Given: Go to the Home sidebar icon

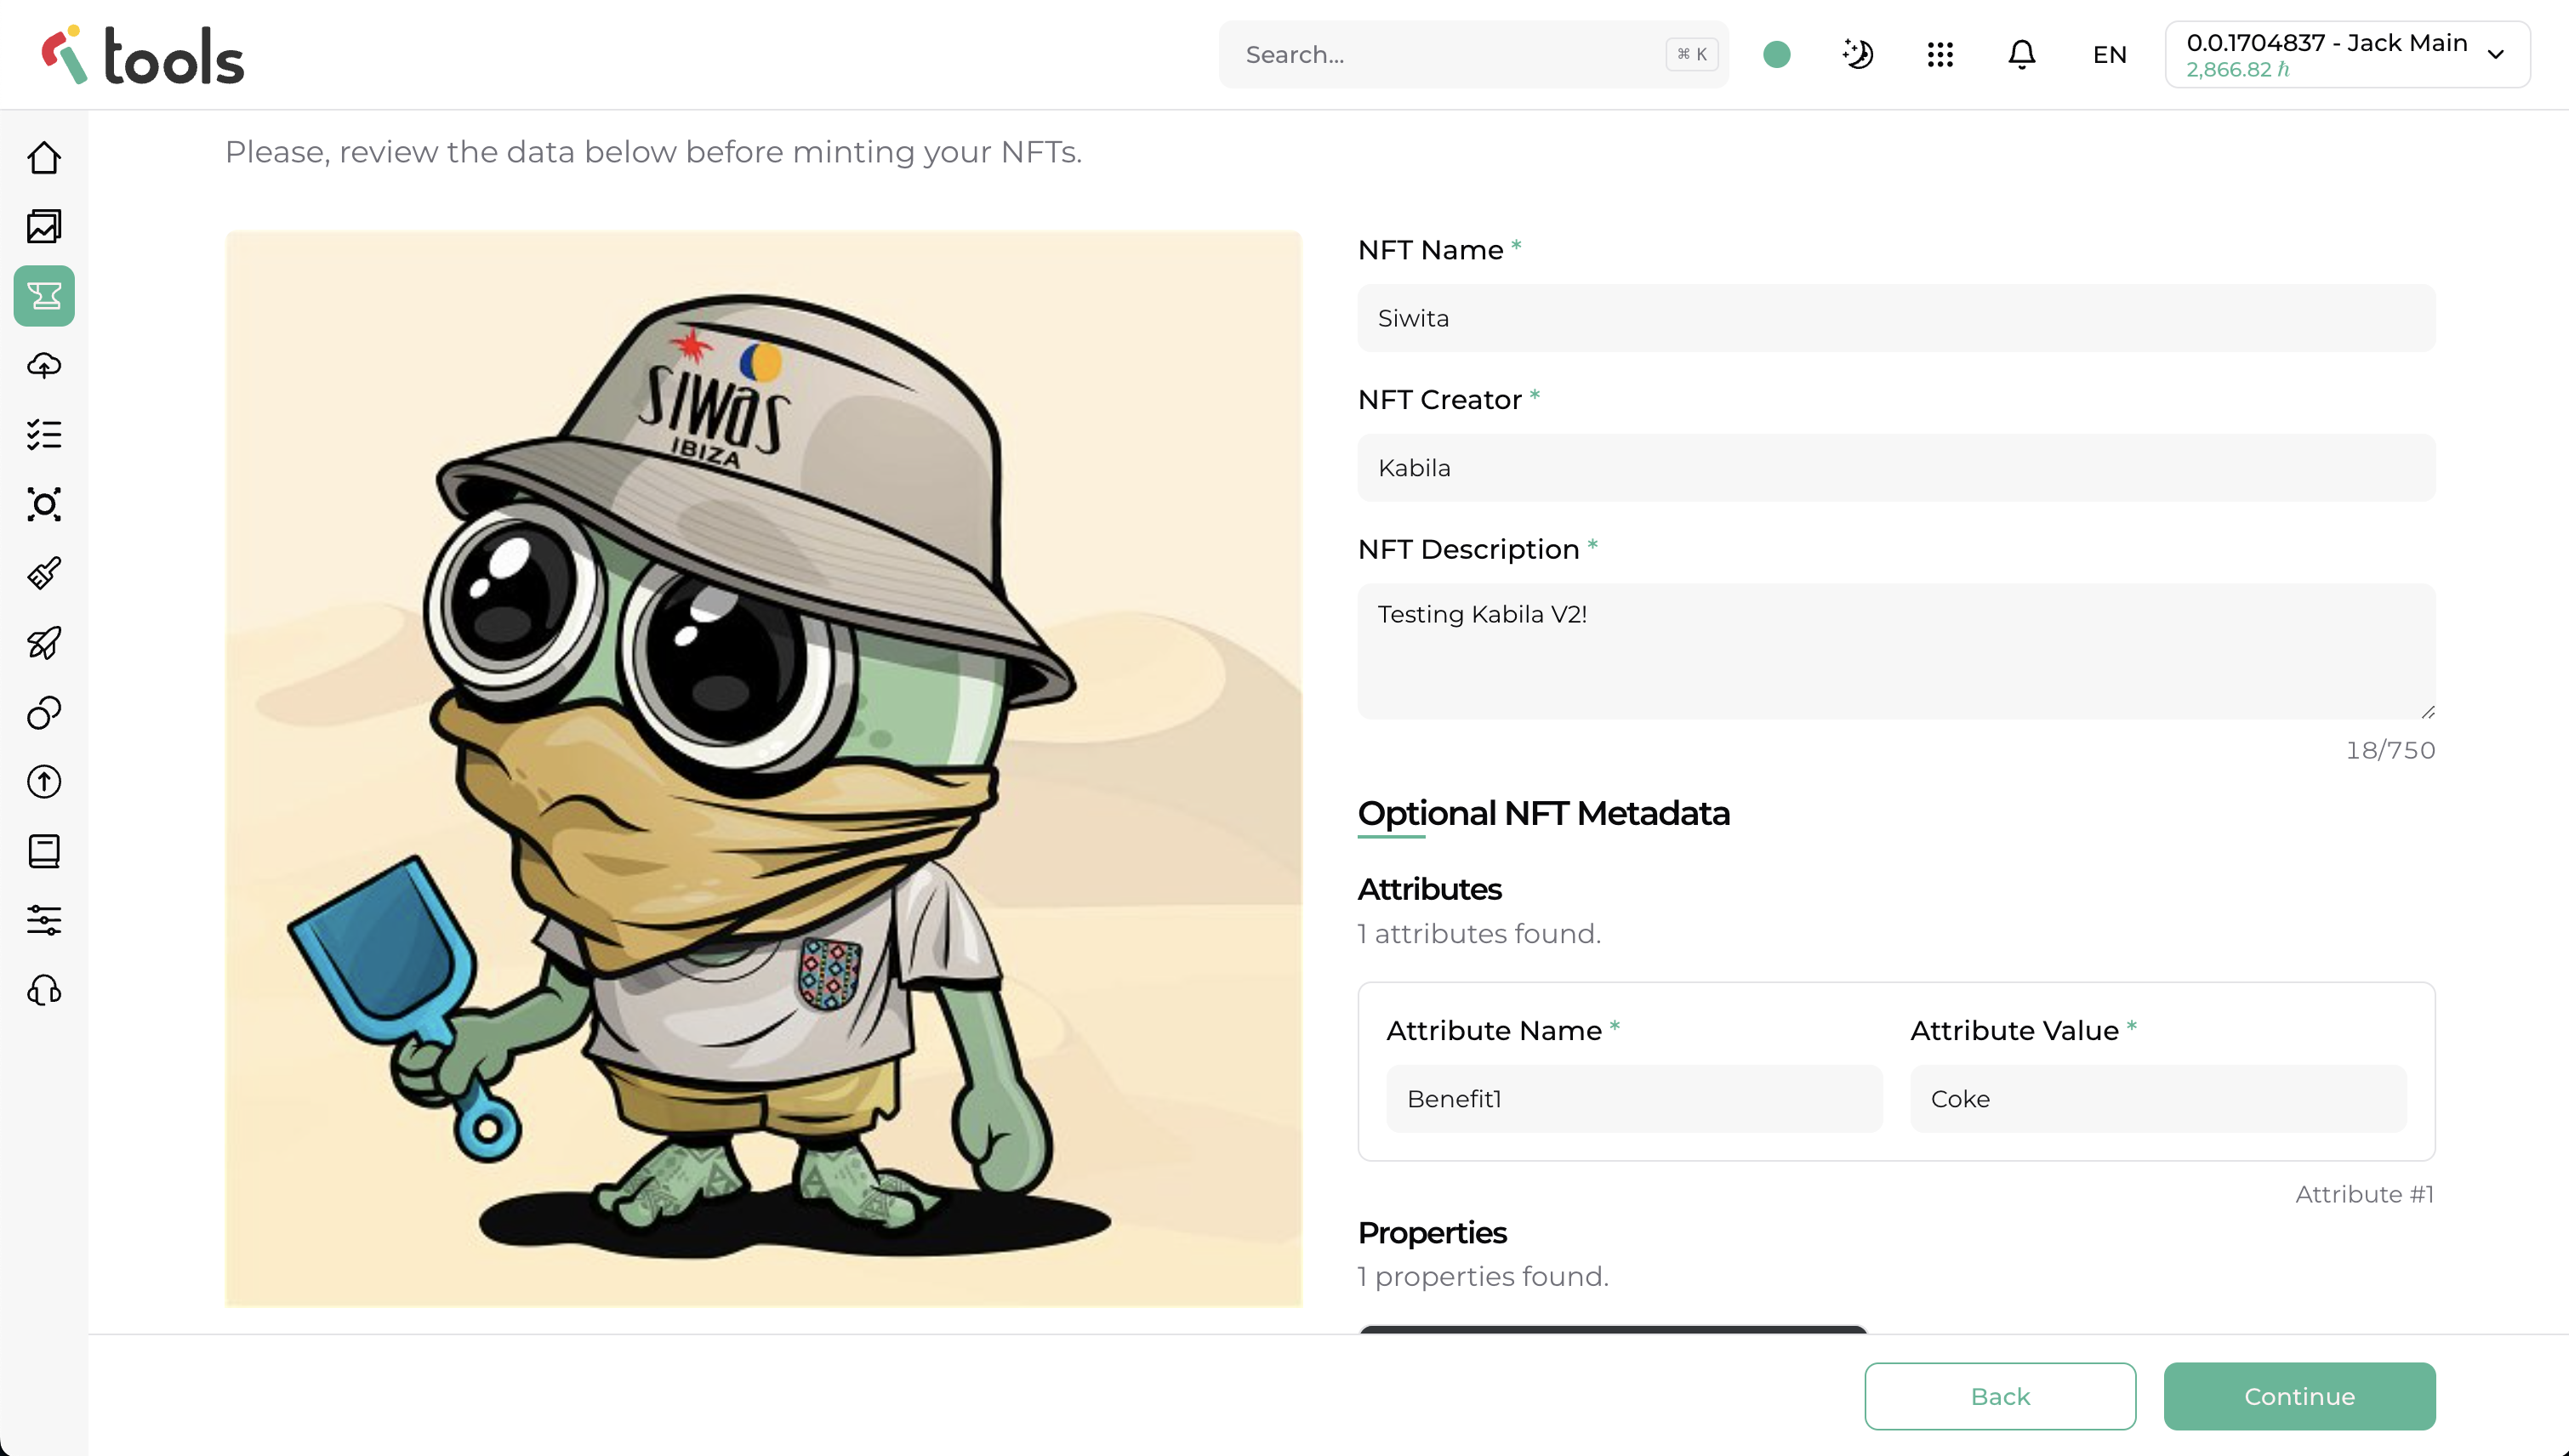Looking at the screenshot, I should (x=44, y=158).
